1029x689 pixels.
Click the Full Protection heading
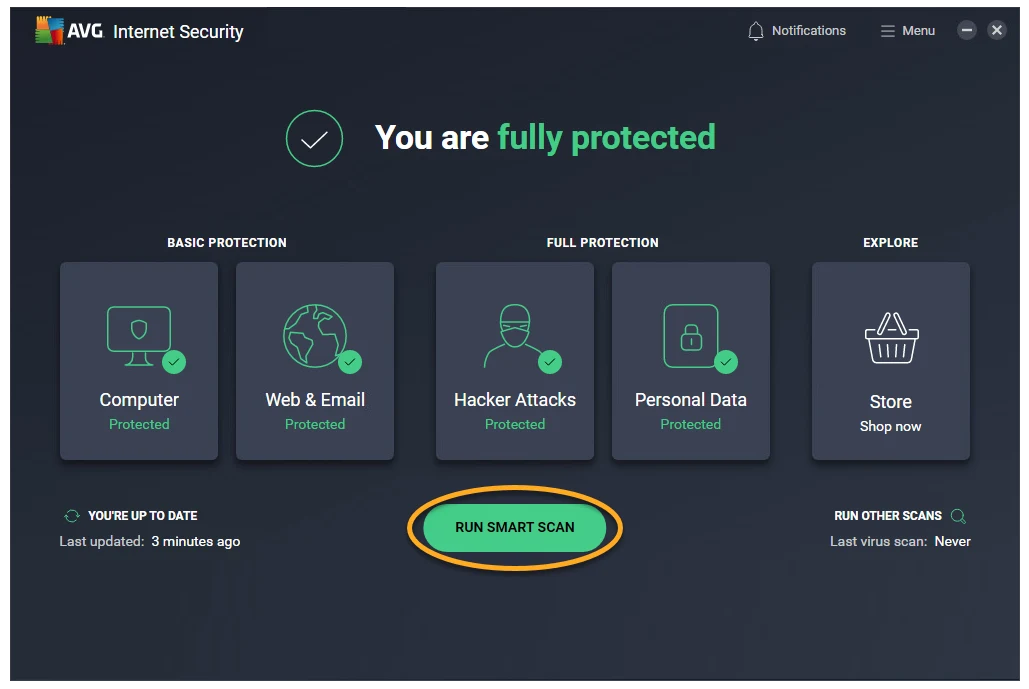(602, 243)
